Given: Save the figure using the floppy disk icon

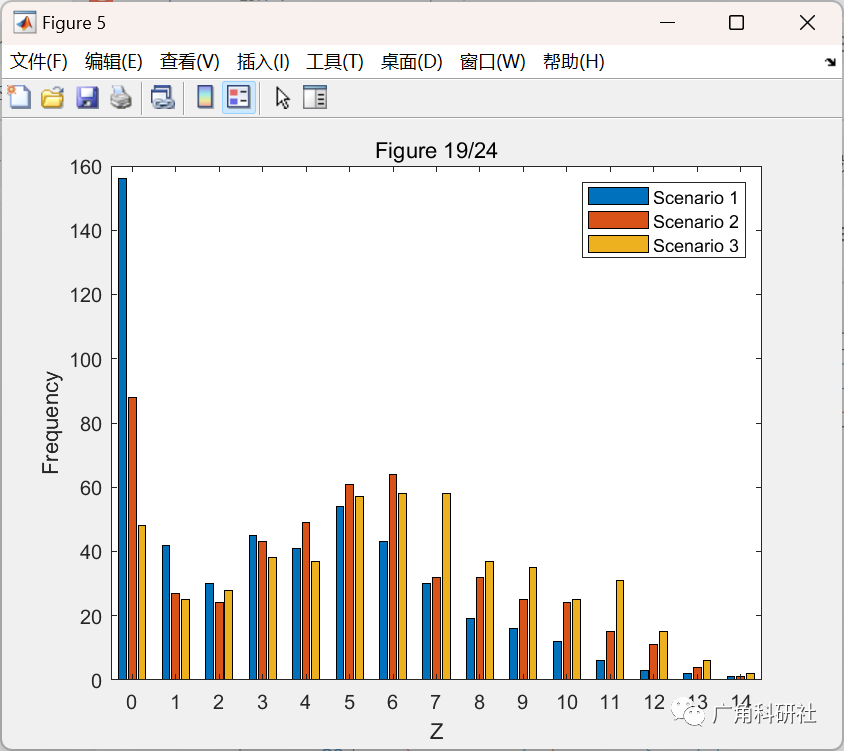Looking at the screenshot, I should [87, 97].
